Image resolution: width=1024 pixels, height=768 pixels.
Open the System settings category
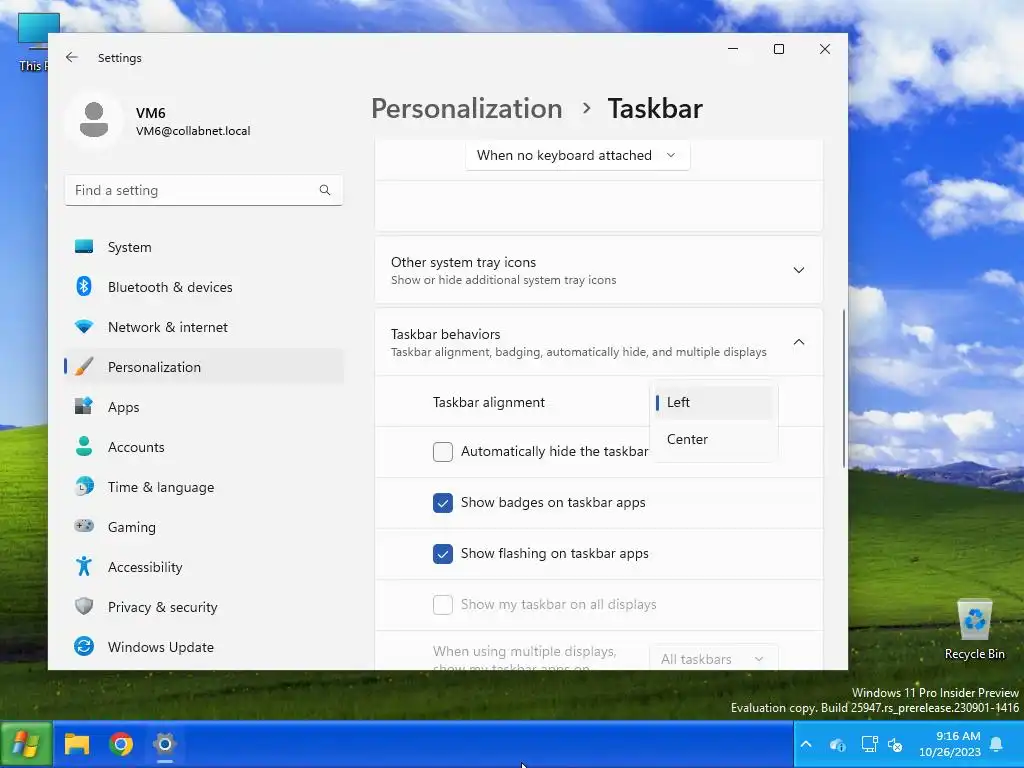point(204,247)
